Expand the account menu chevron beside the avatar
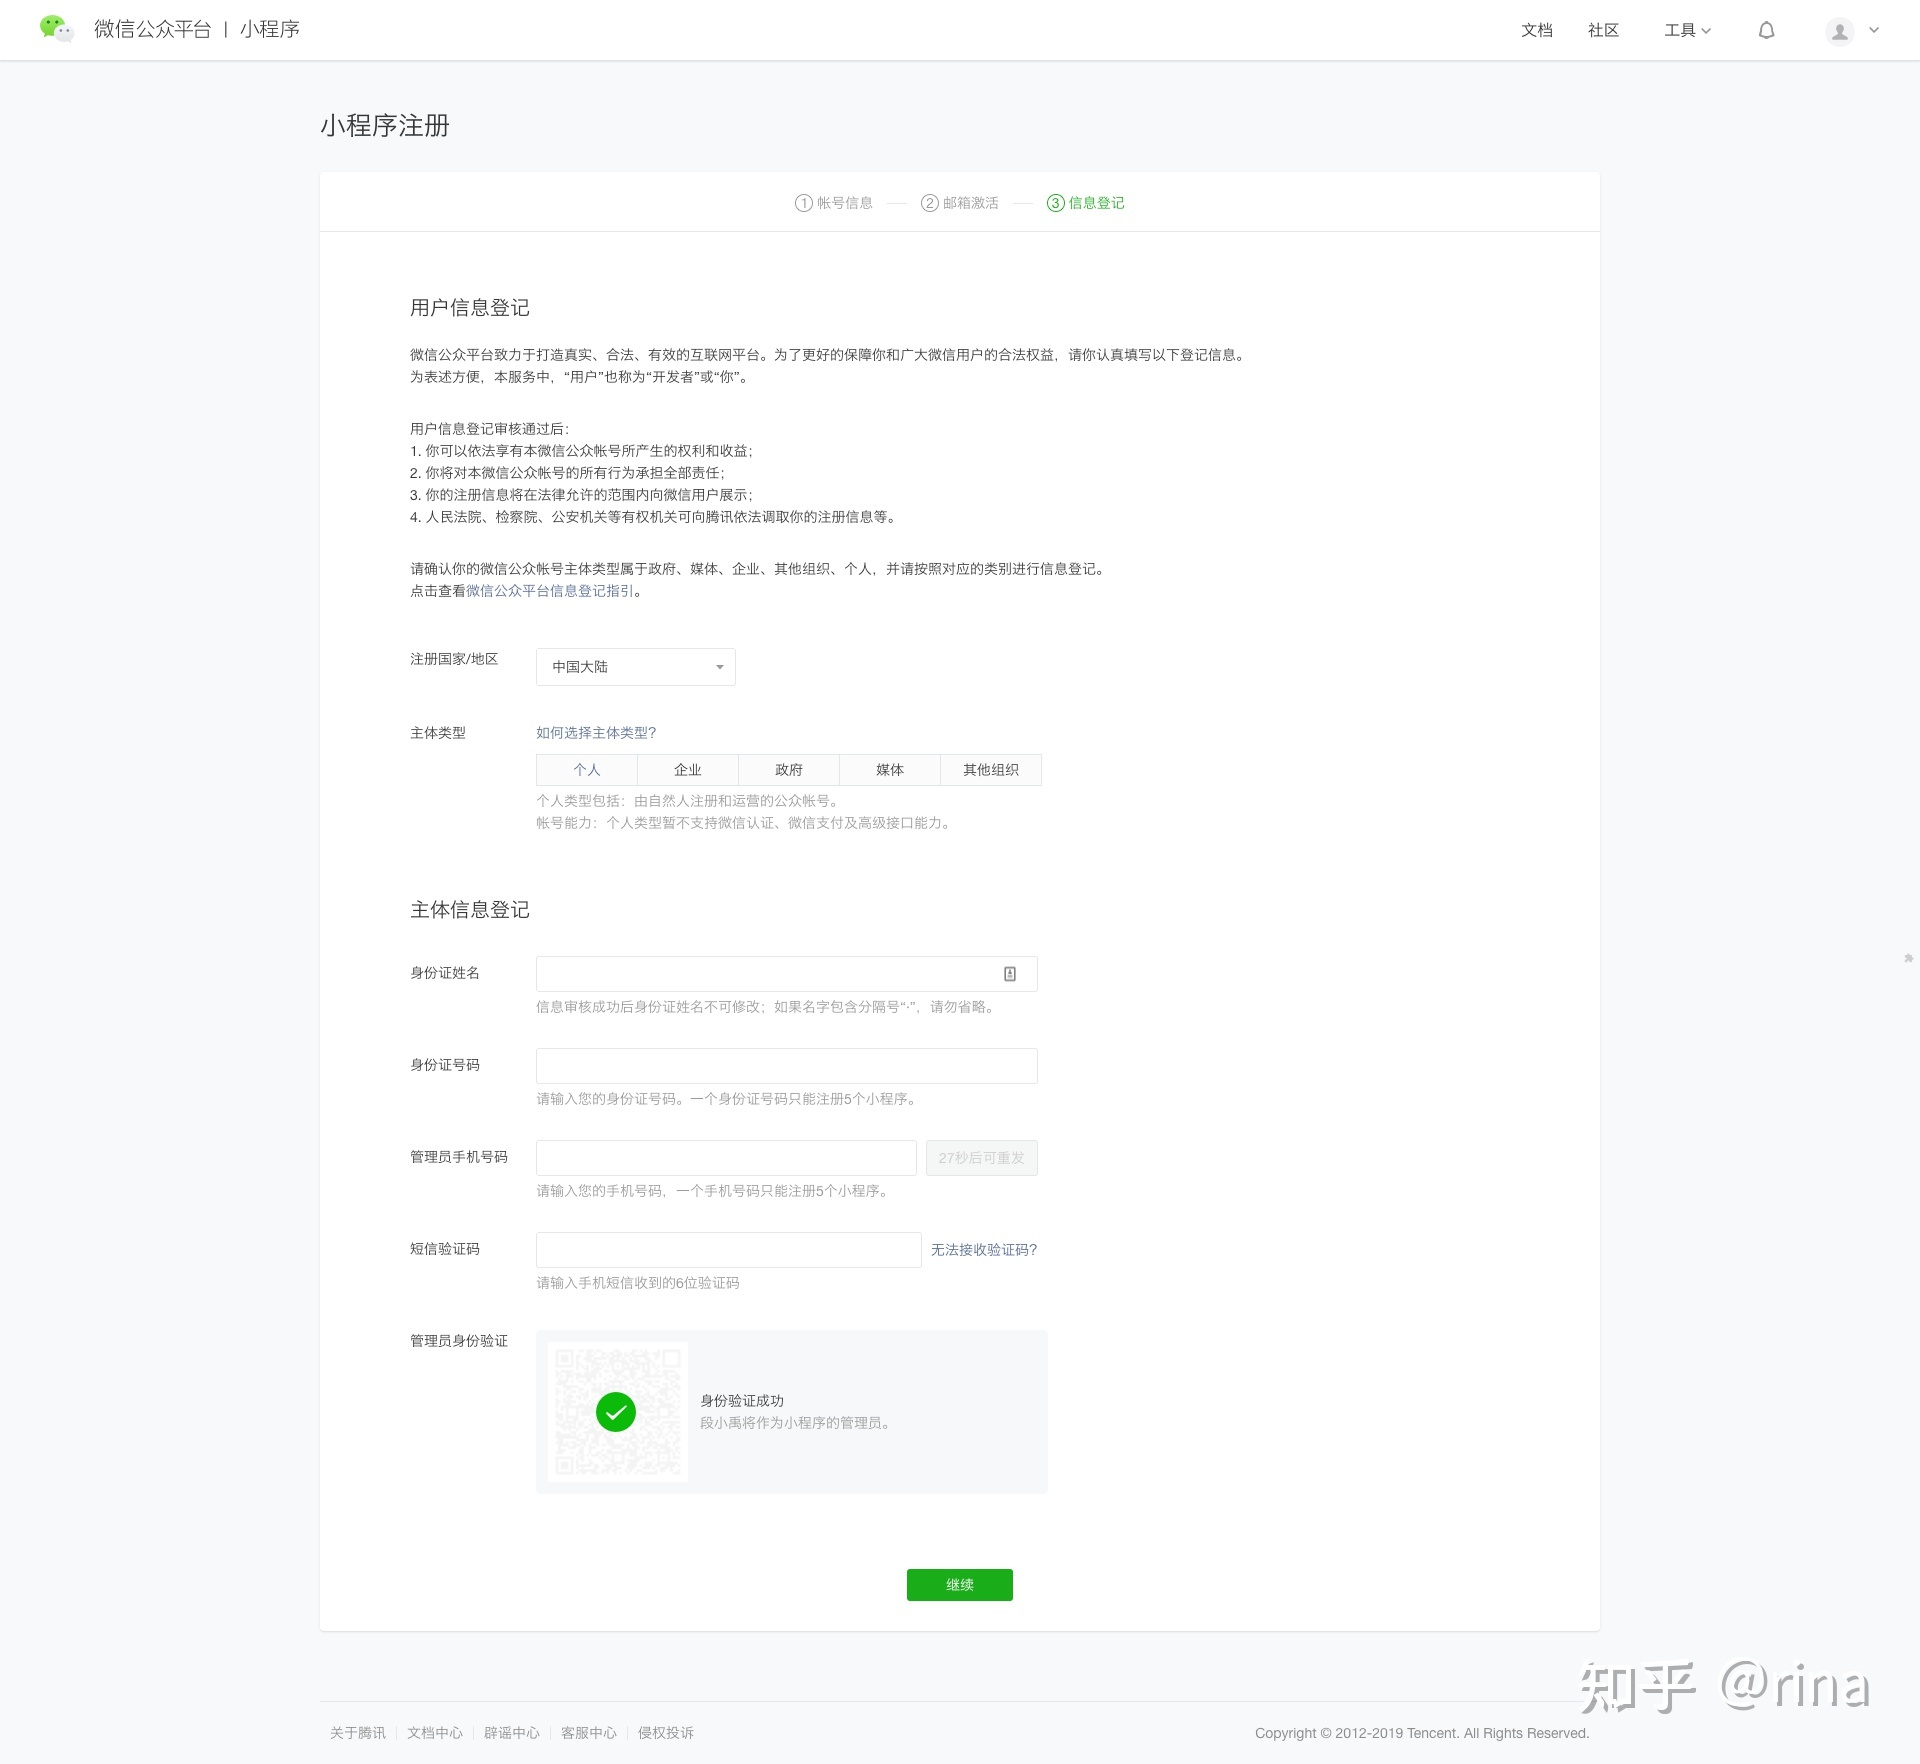Screen dimensions: 1920x1764 (x=1874, y=31)
